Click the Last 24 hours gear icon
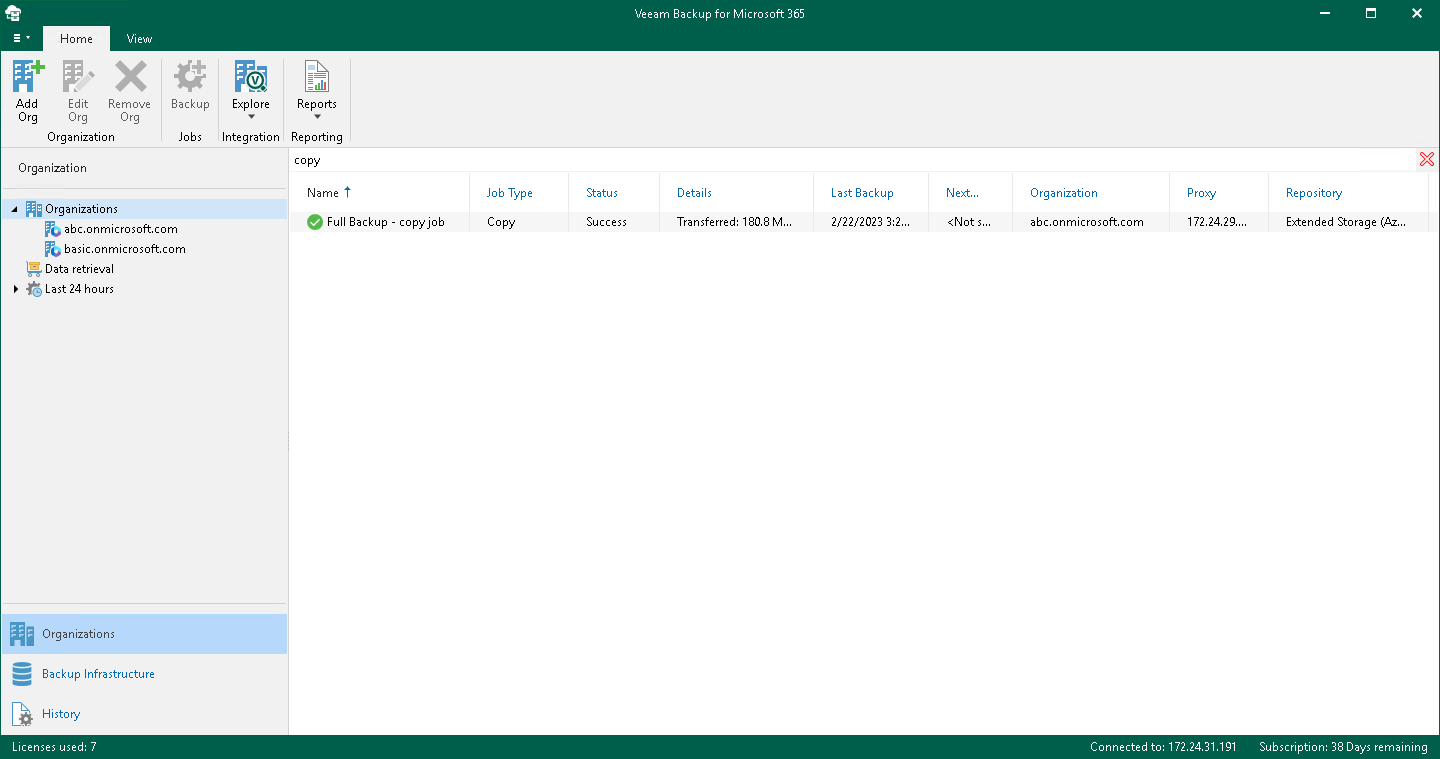1440x759 pixels. point(33,289)
